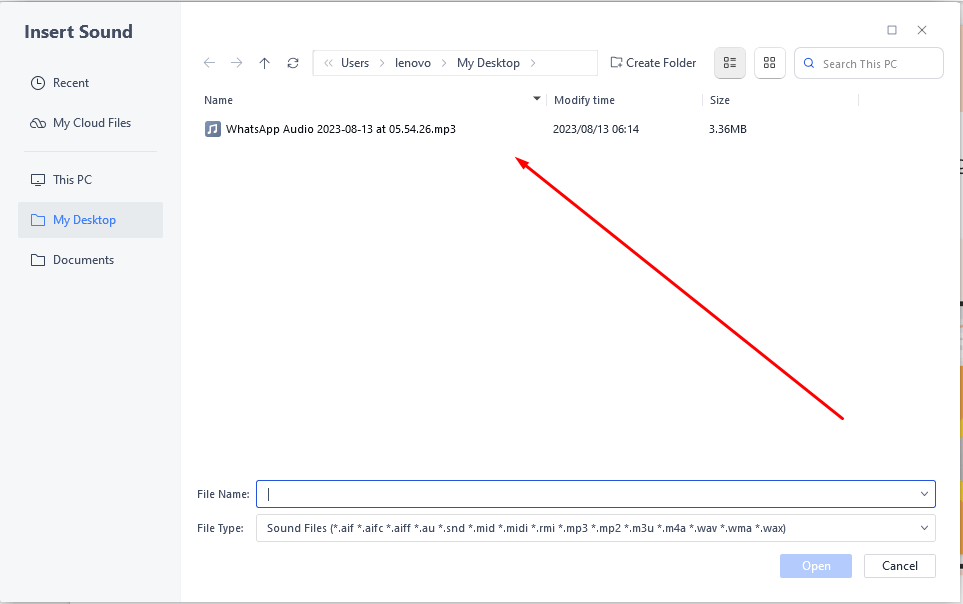
Task: Go up one folder level
Action: (x=264, y=62)
